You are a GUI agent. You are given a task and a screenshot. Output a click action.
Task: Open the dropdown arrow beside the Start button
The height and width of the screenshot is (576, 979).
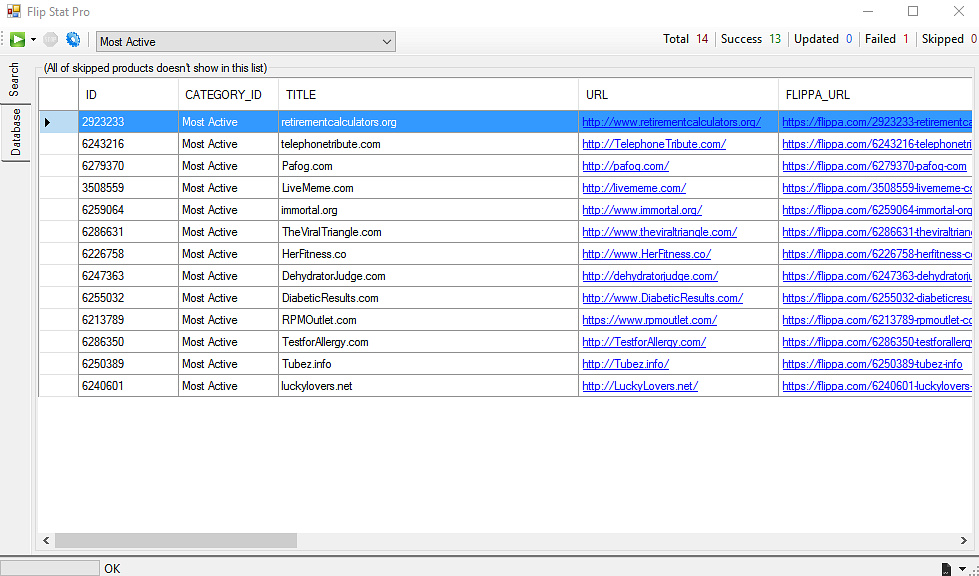[33, 40]
